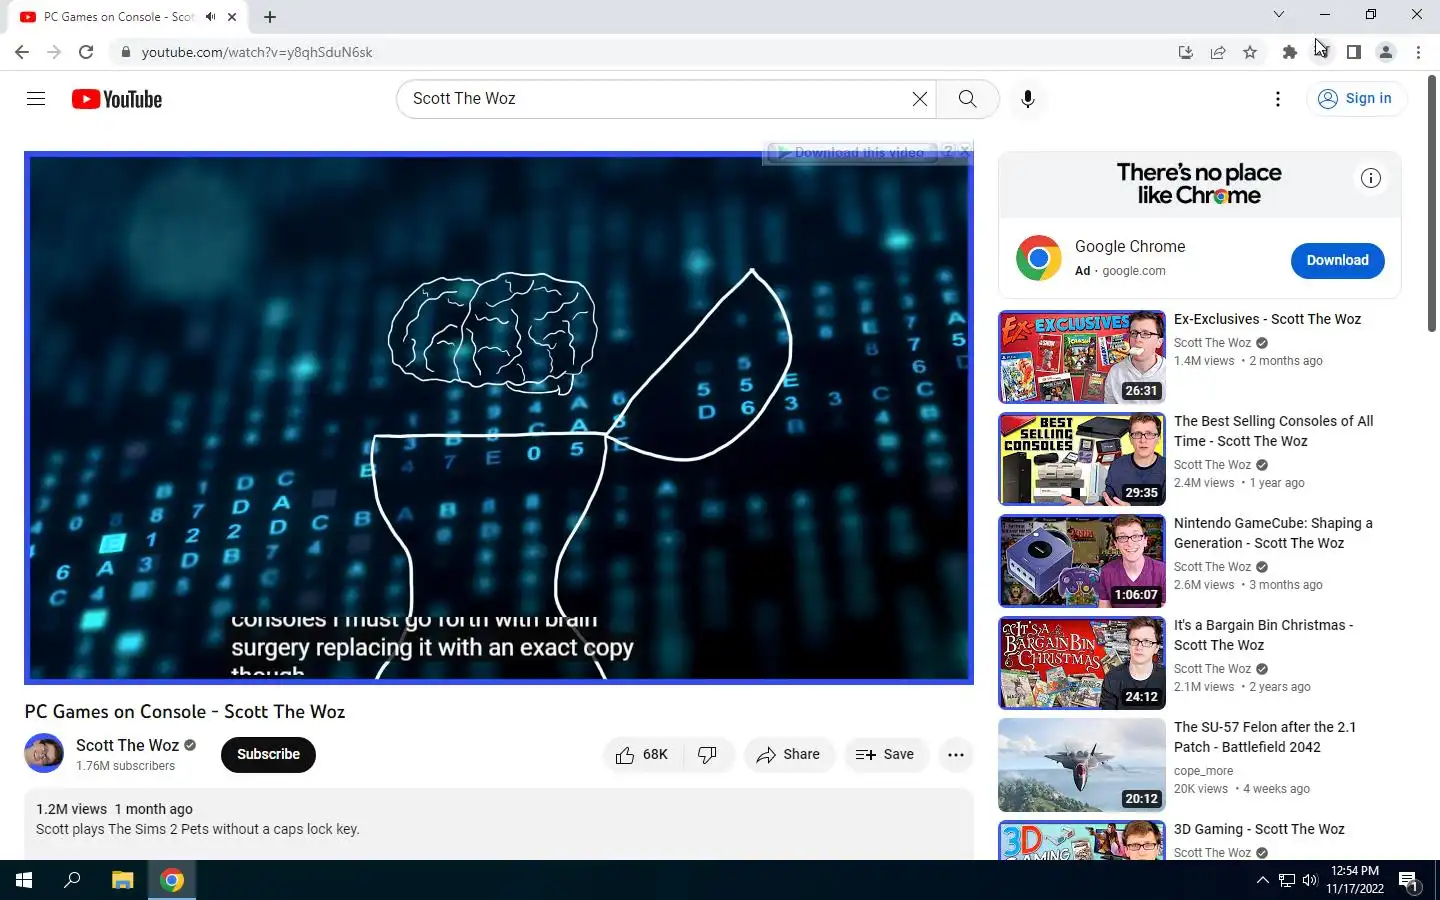This screenshot has width=1440, height=900.
Task: Open ad info icon on Chrome ad
Action: click(x=1371, y=178)
